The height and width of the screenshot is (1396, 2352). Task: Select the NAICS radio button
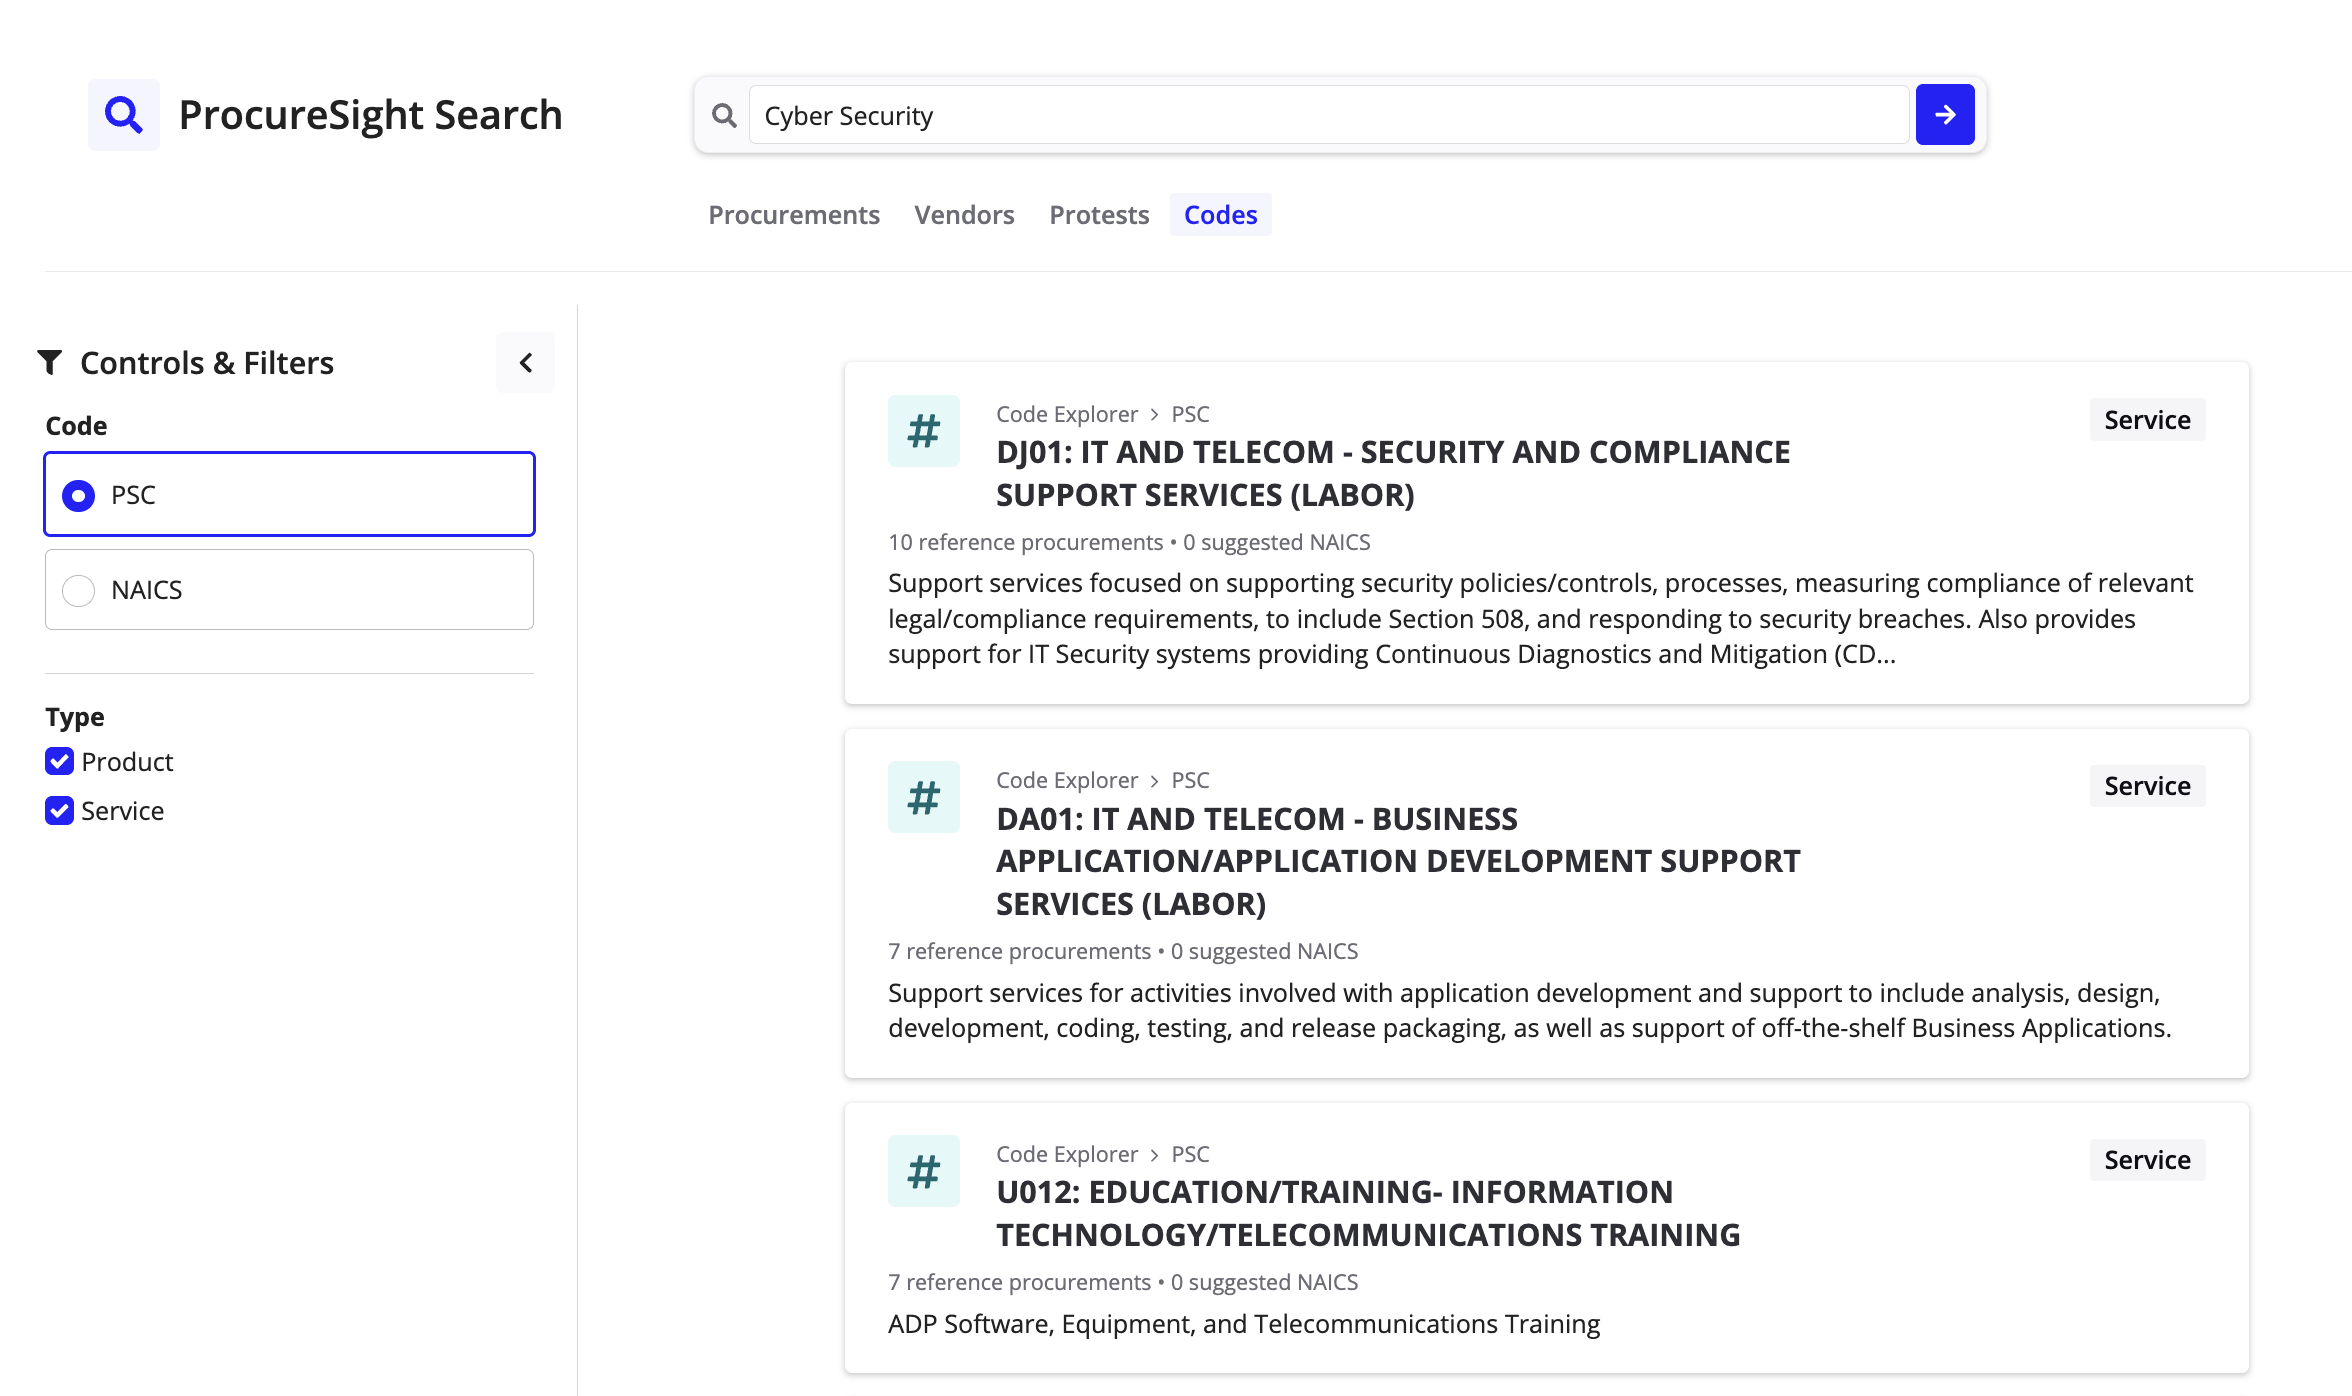point(79,590)
